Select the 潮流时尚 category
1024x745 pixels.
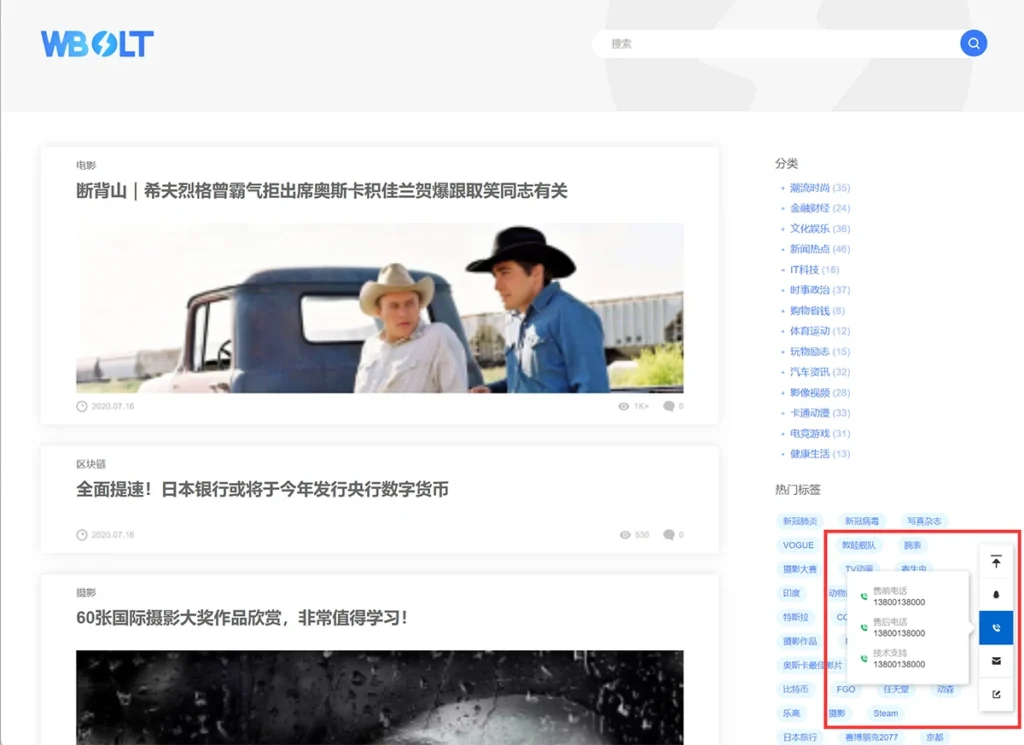(809, 188)
